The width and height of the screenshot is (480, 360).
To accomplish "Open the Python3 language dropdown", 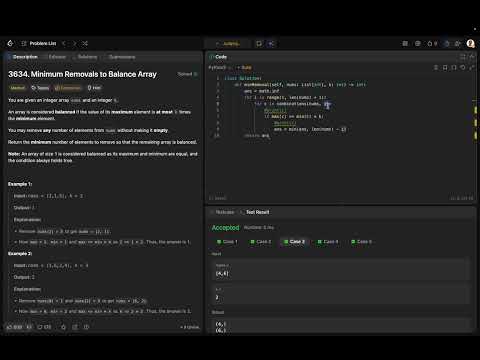I will click(220, 68).
